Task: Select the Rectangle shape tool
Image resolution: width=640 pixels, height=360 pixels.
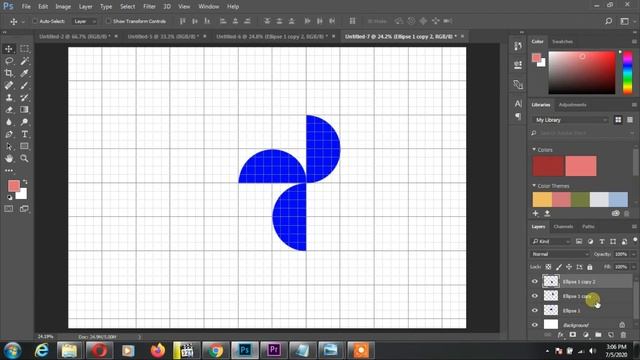Action: tap(24, 147)
